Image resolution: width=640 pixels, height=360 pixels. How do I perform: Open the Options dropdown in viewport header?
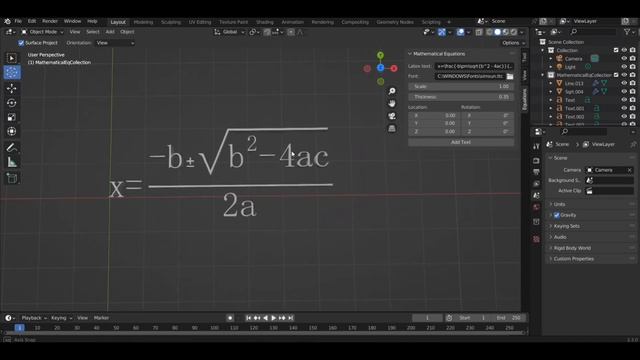coord(513,43)
